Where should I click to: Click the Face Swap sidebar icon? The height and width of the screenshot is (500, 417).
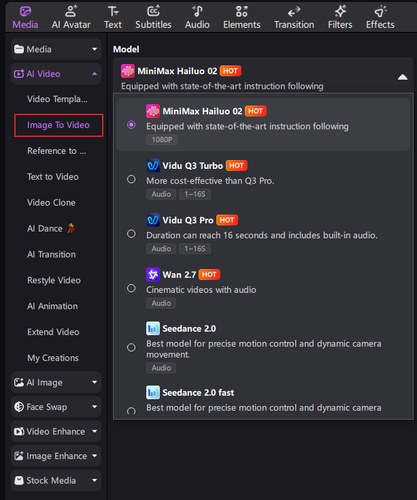click(19, 407)
